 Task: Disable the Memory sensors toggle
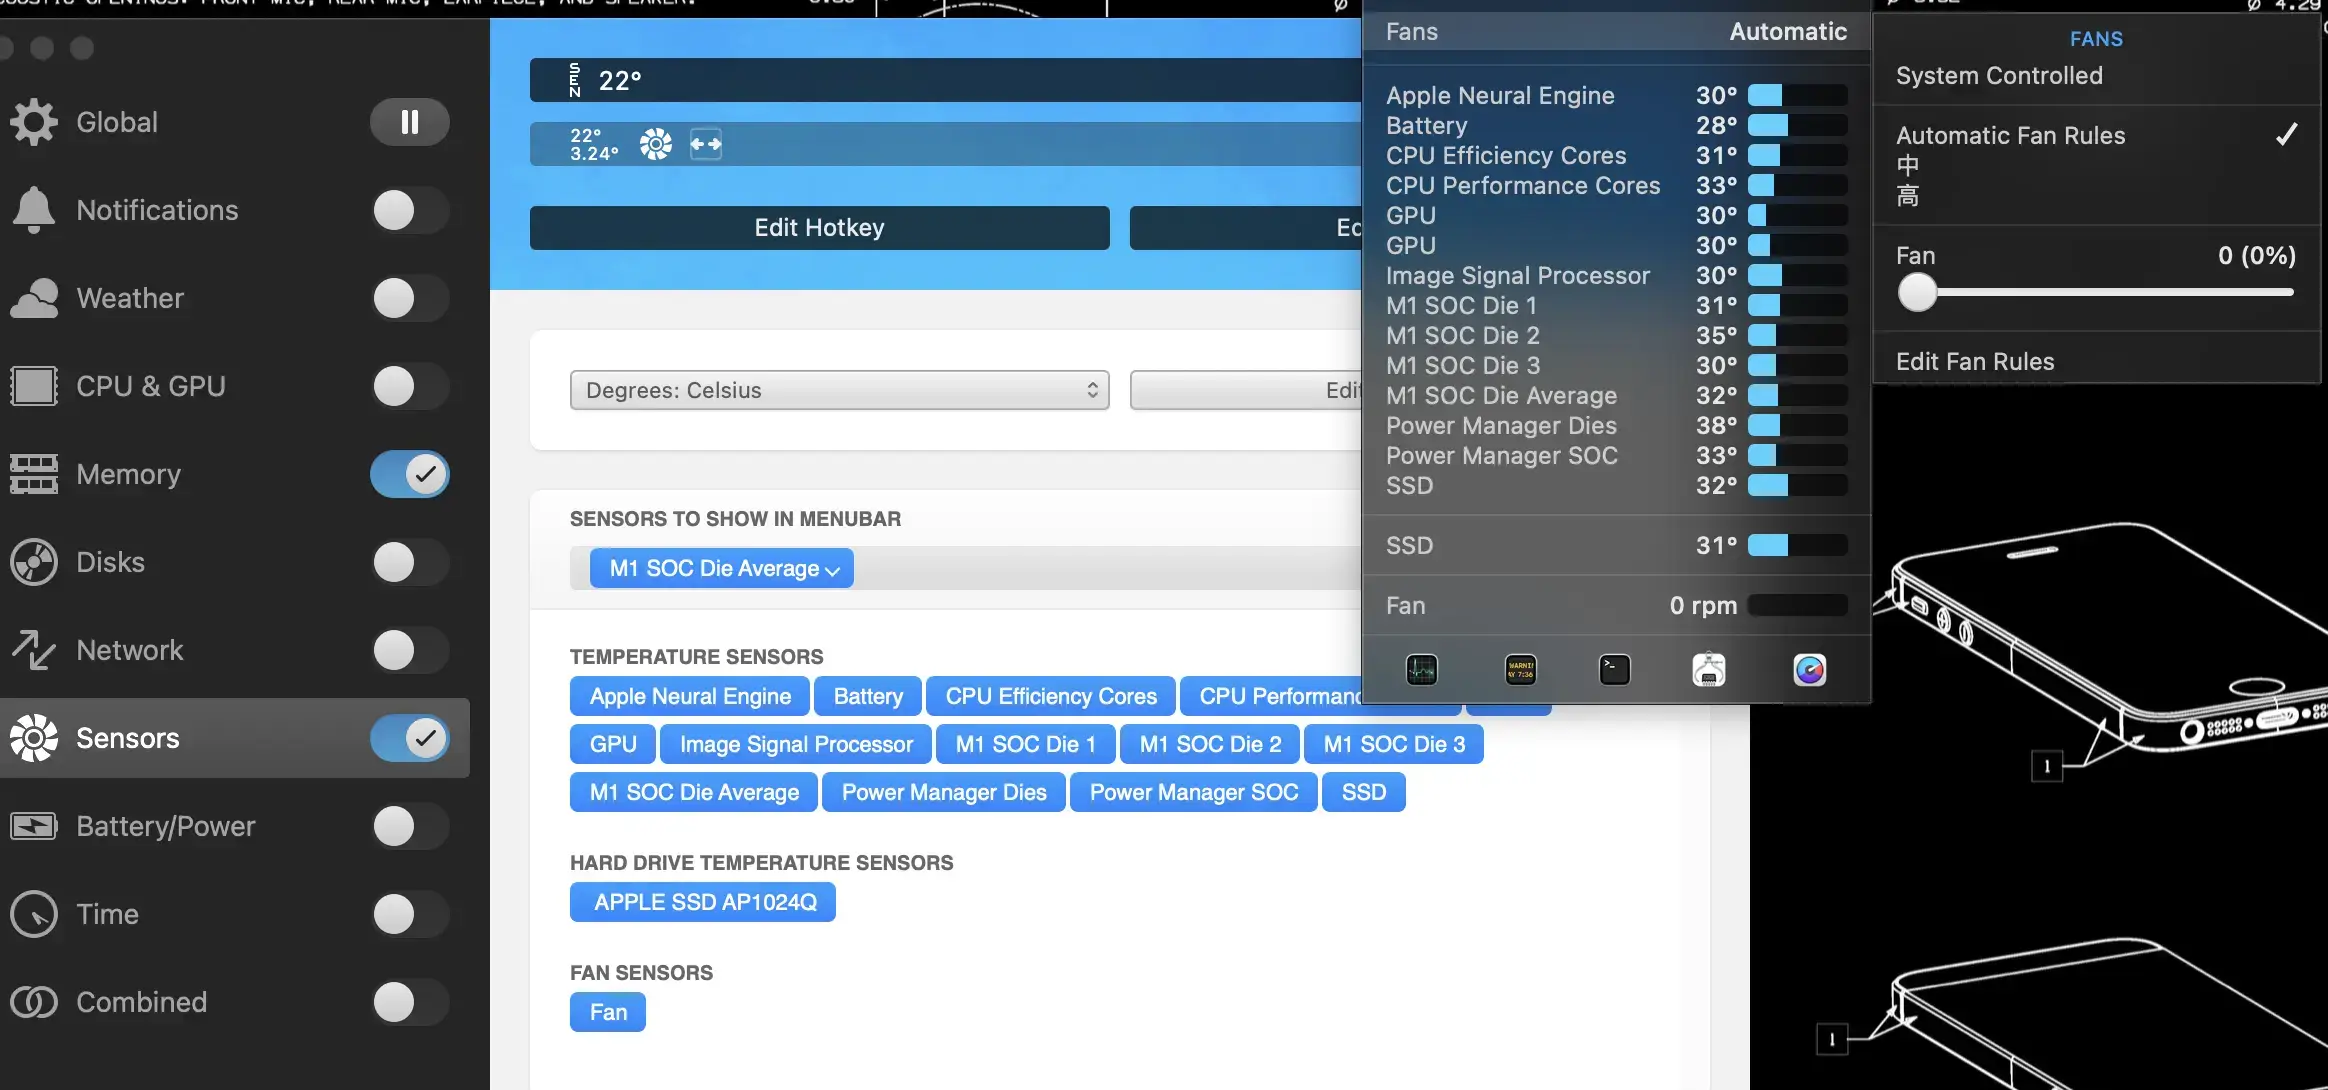(x=408, y=474)
